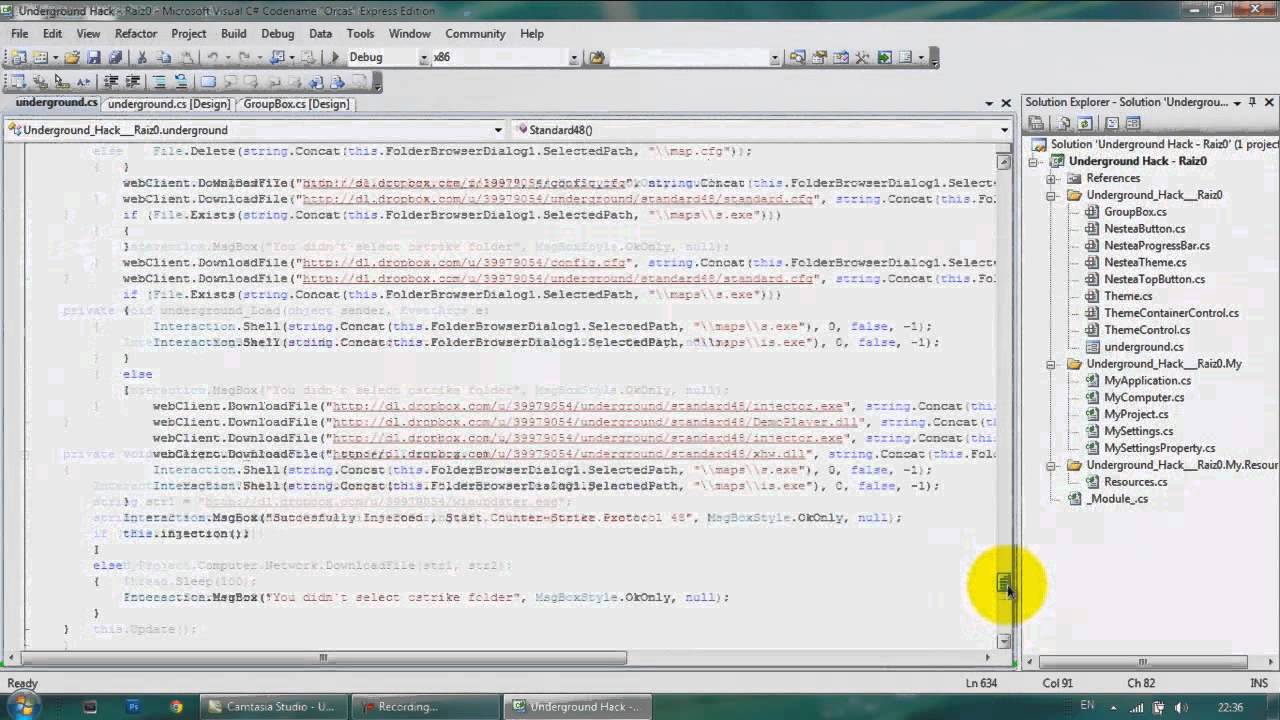Expand the References node
Image resolution: width=1280 pixels, height=720 pixels.
(1051, 178)
